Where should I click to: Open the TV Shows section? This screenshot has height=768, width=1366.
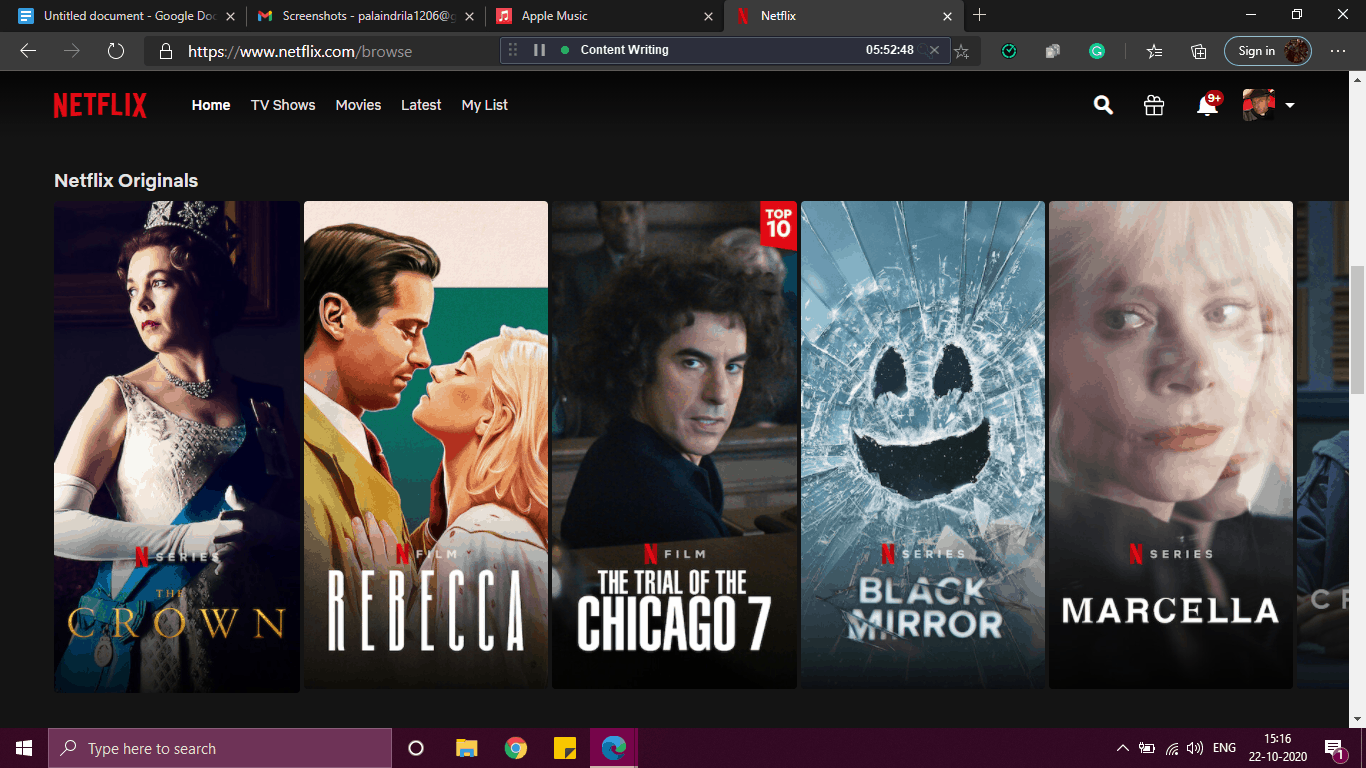283,105
